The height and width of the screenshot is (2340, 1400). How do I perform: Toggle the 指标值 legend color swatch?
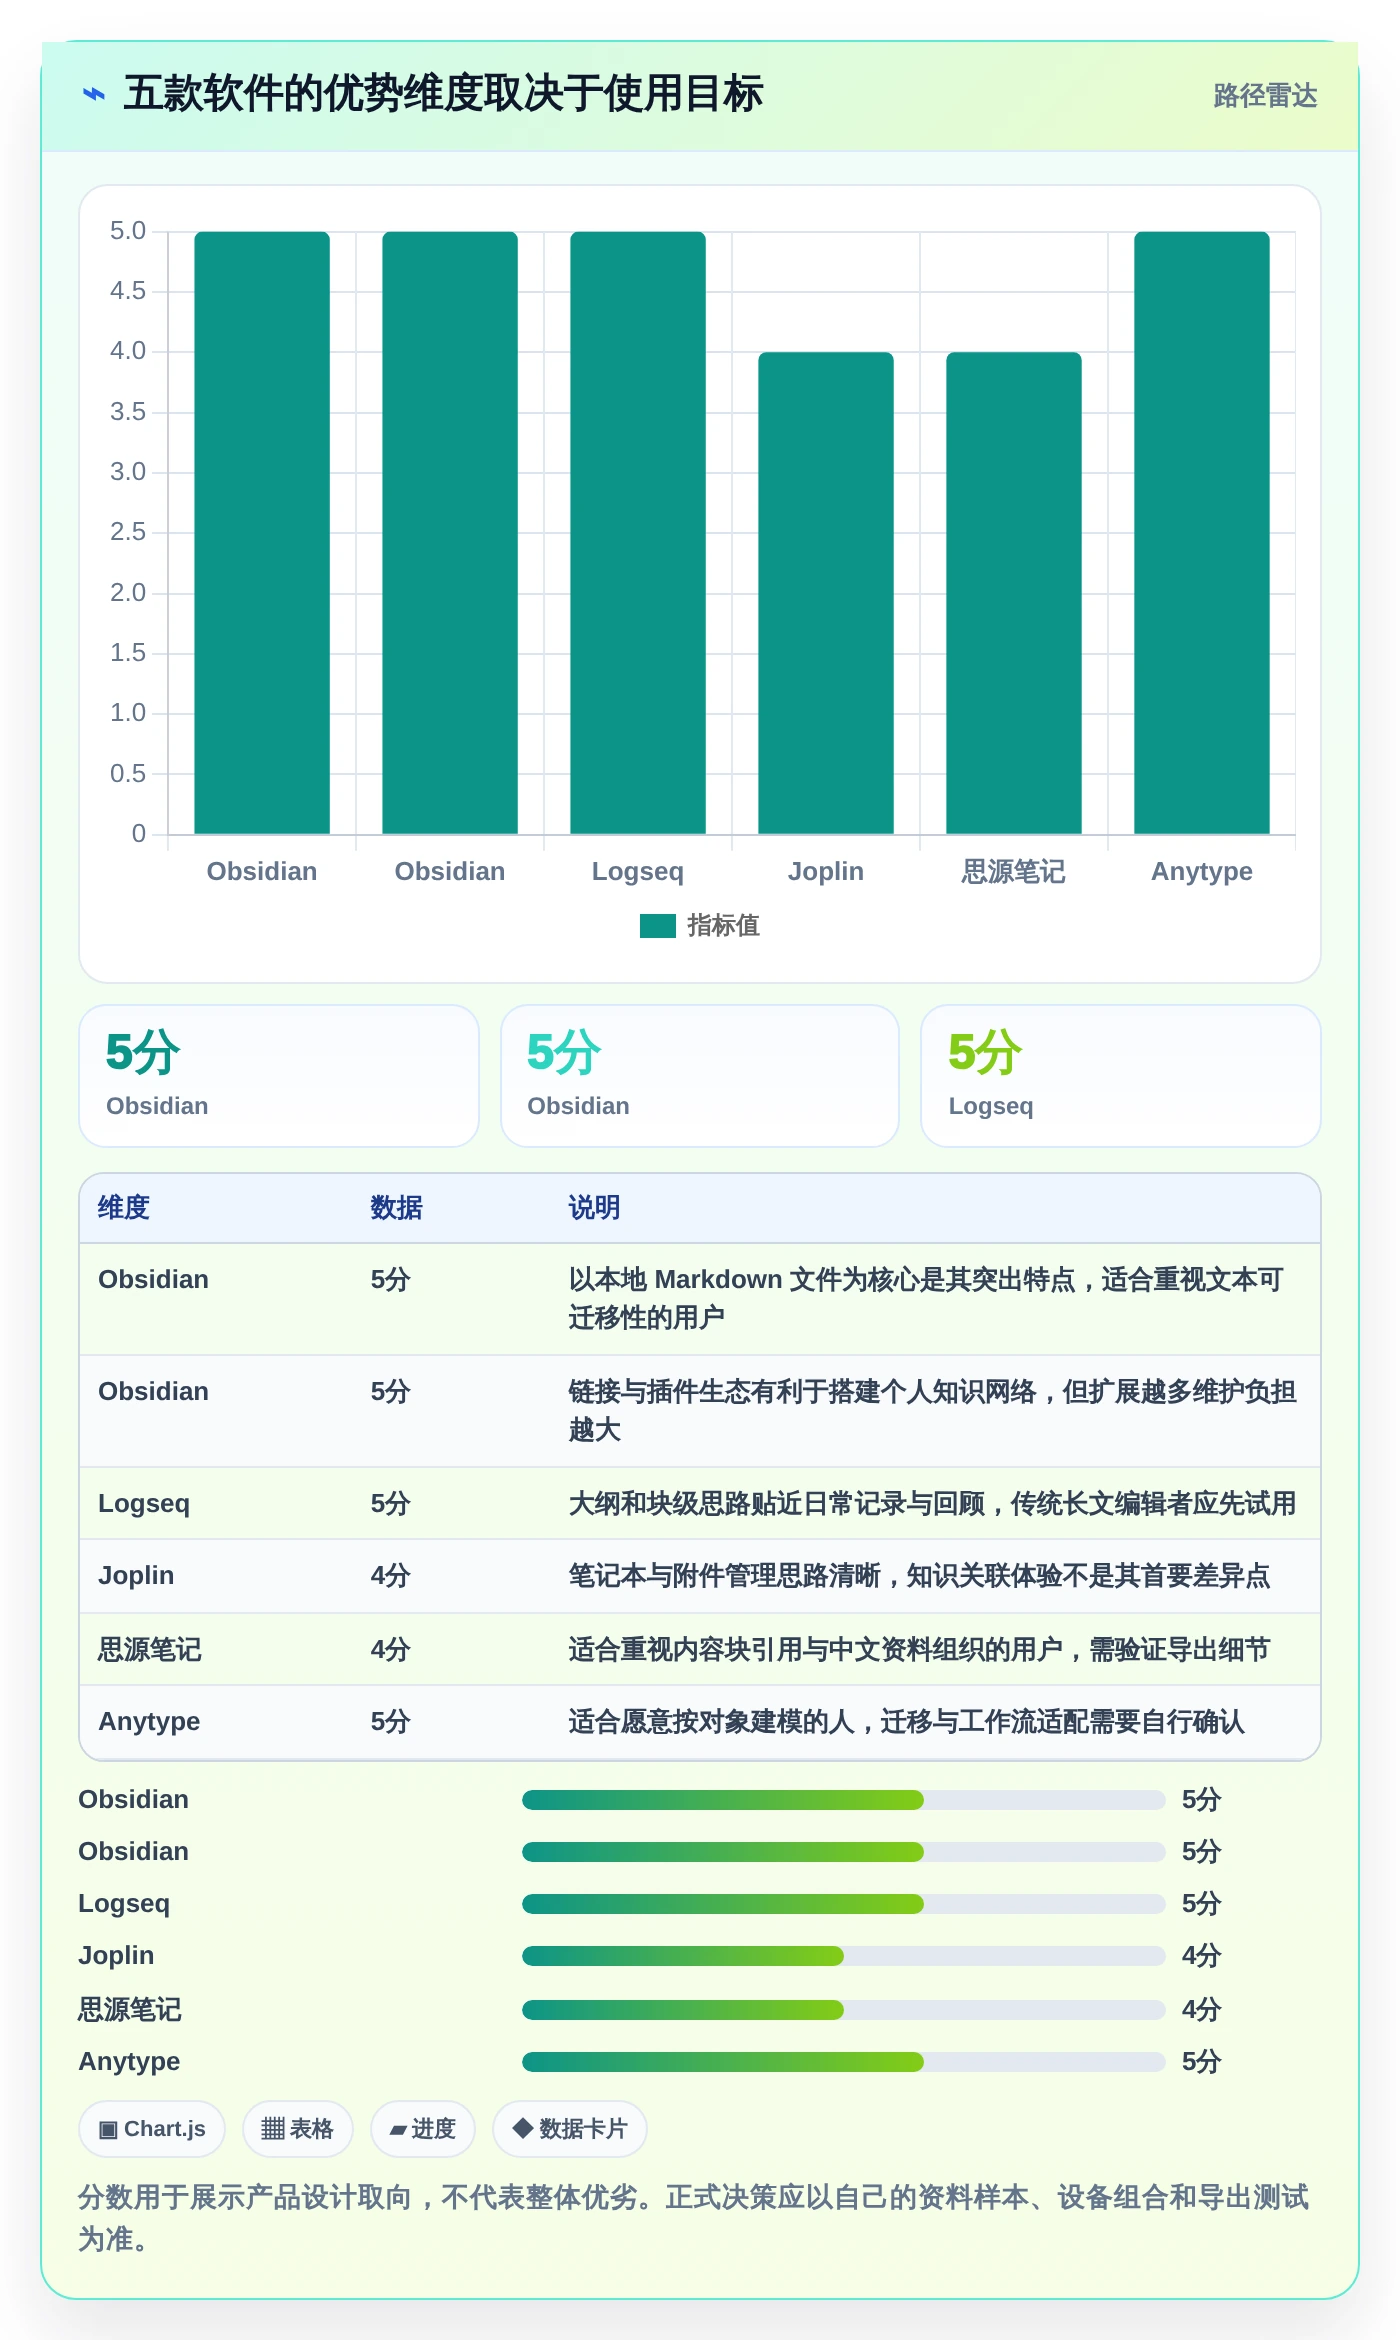(x=657, y=926)
